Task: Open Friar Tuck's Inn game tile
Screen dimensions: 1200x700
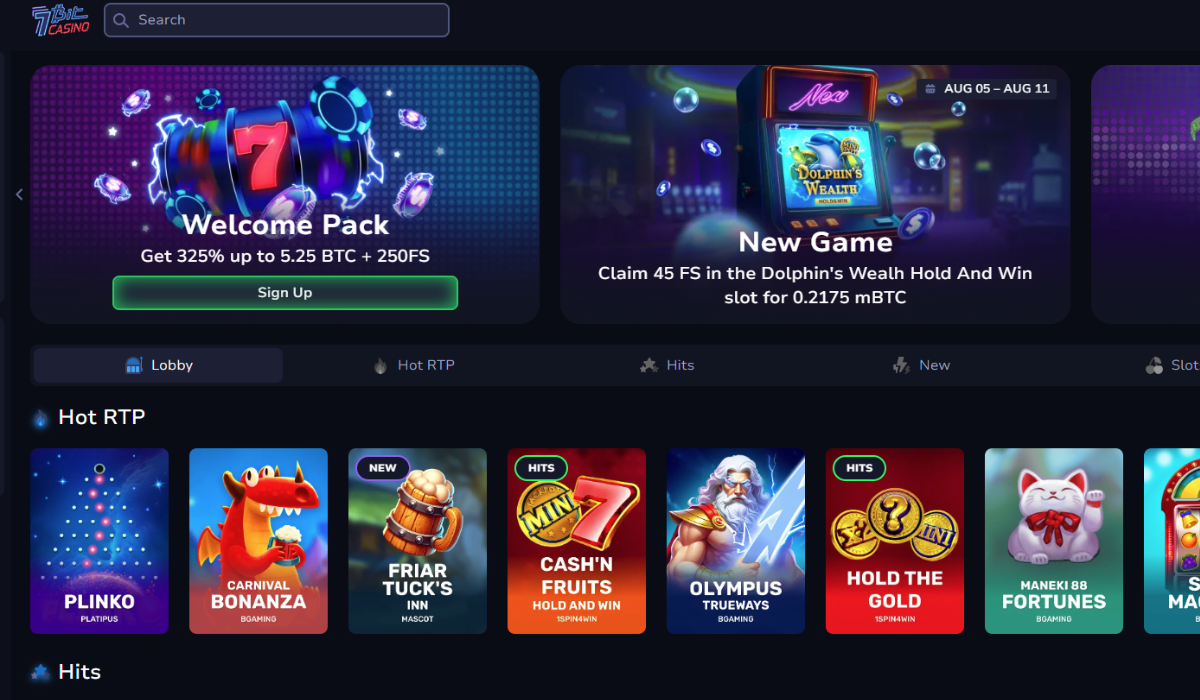Action: click(x=417, y=541)
